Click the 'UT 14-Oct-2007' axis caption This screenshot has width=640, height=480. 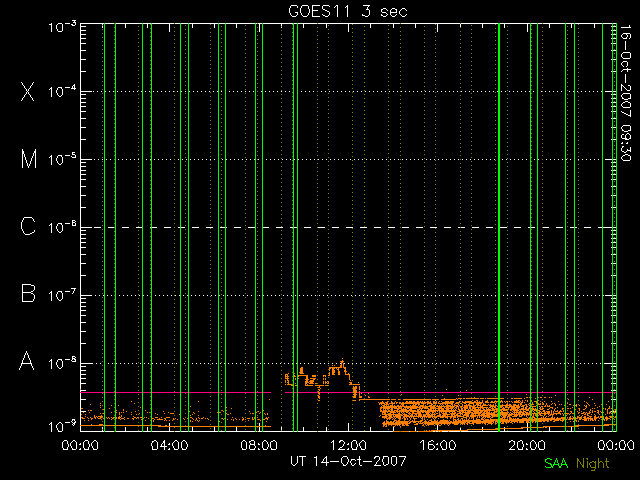click(348, 461)
